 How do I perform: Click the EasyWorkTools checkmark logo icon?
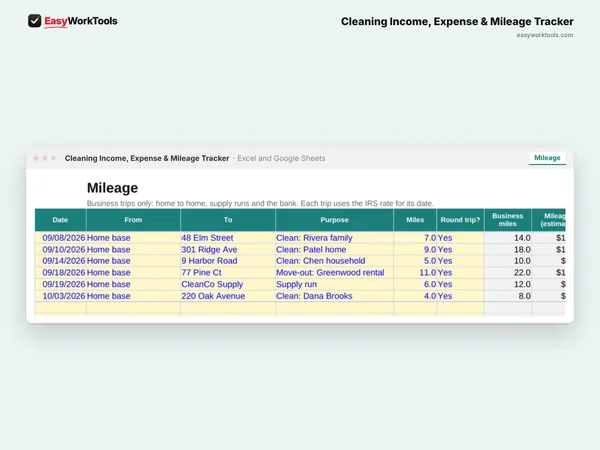click(34, 21)
